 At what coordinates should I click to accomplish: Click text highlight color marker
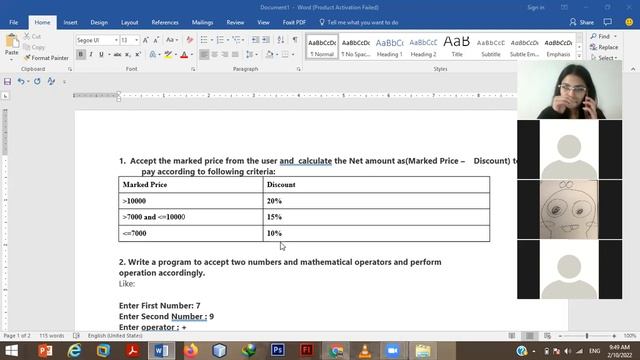point(168,54)
